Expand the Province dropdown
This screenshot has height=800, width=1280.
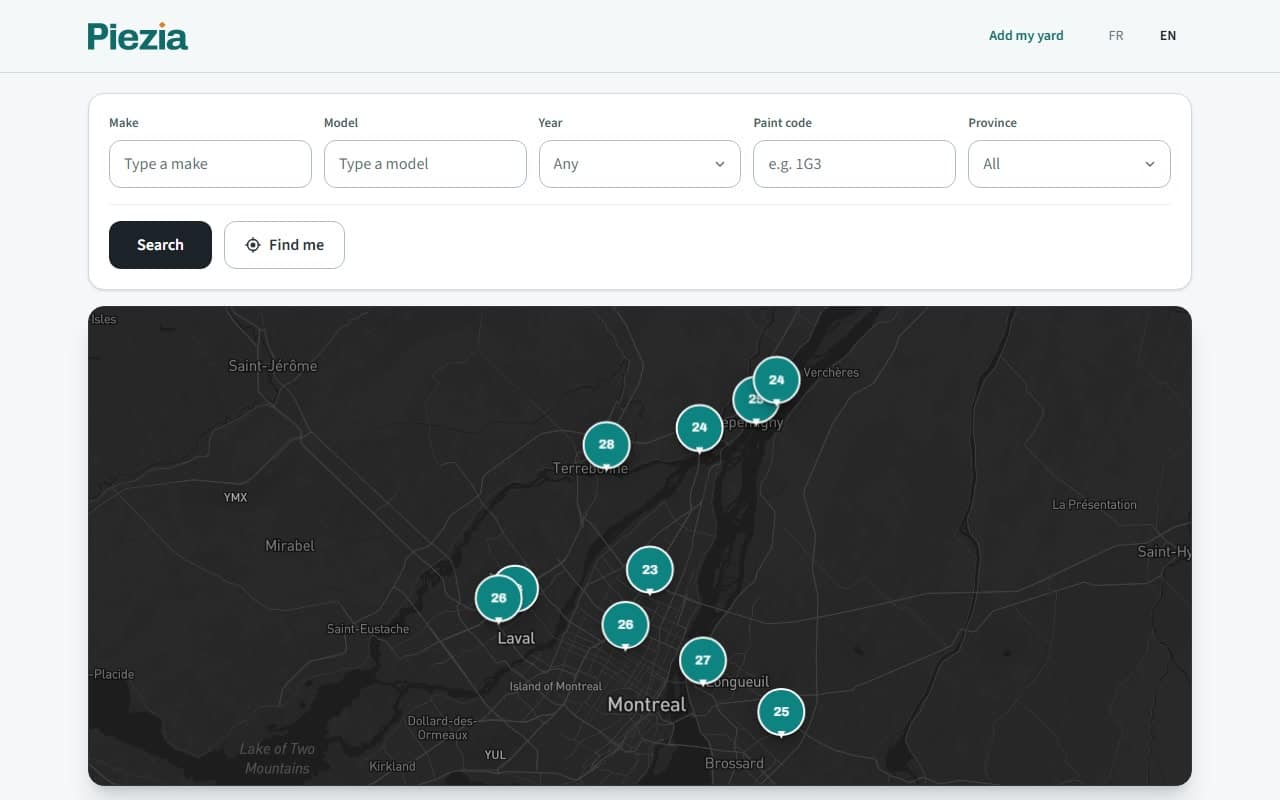[x=1069, y=164]
